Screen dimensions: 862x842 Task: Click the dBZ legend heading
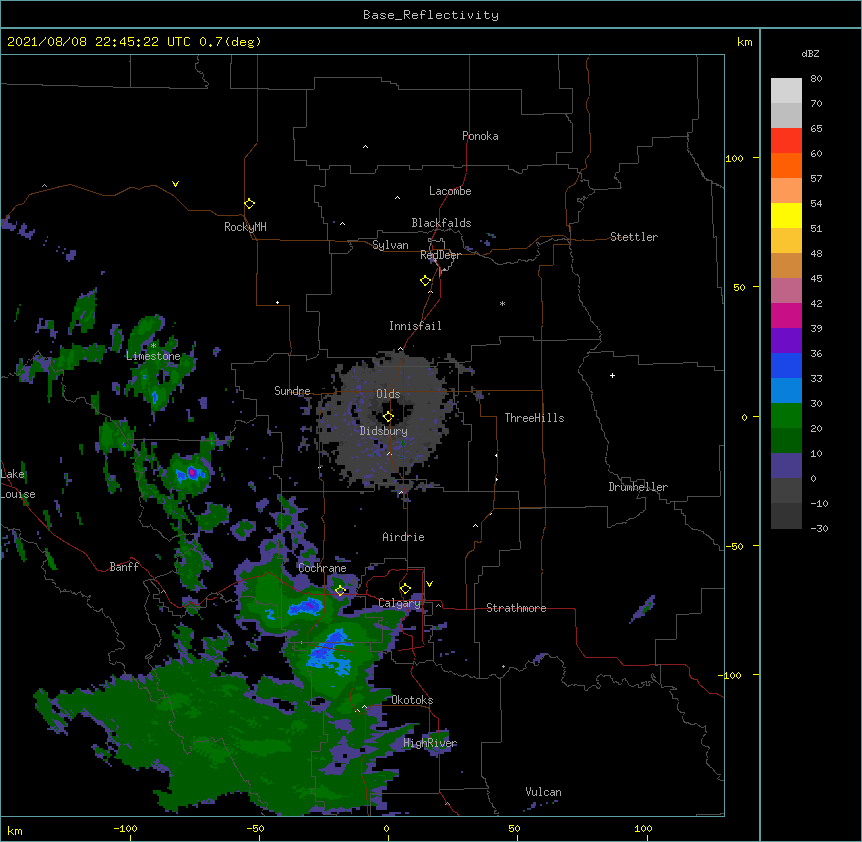click(x=810, y=53)
